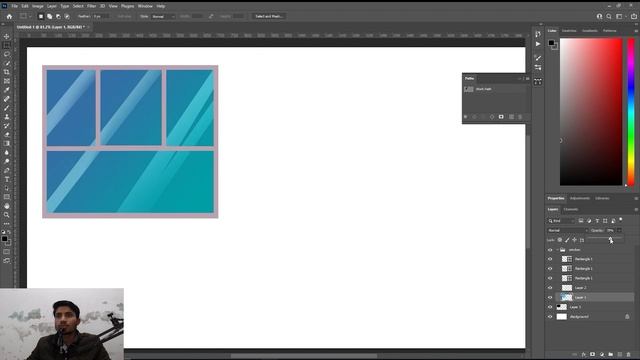Open the Image menu
The height and width of the screenshot is (360, 640).
click(38, 6)
